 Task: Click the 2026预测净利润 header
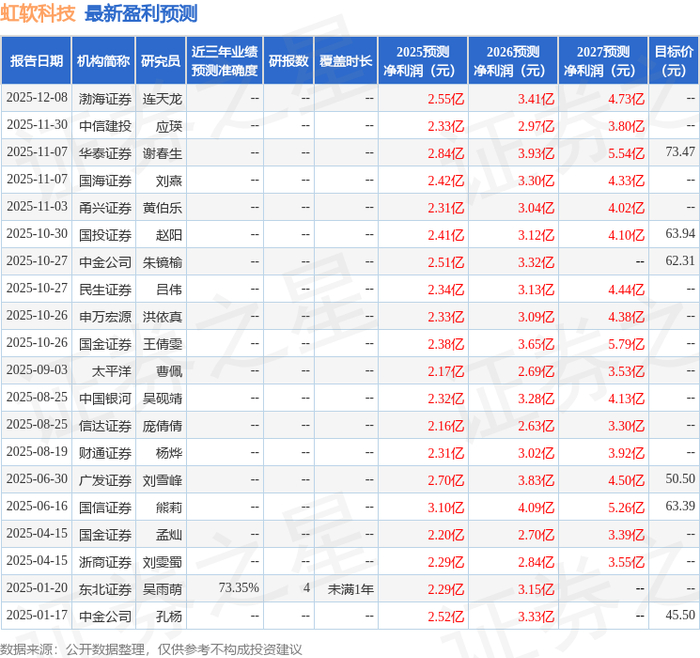click(x=513, y=61)
